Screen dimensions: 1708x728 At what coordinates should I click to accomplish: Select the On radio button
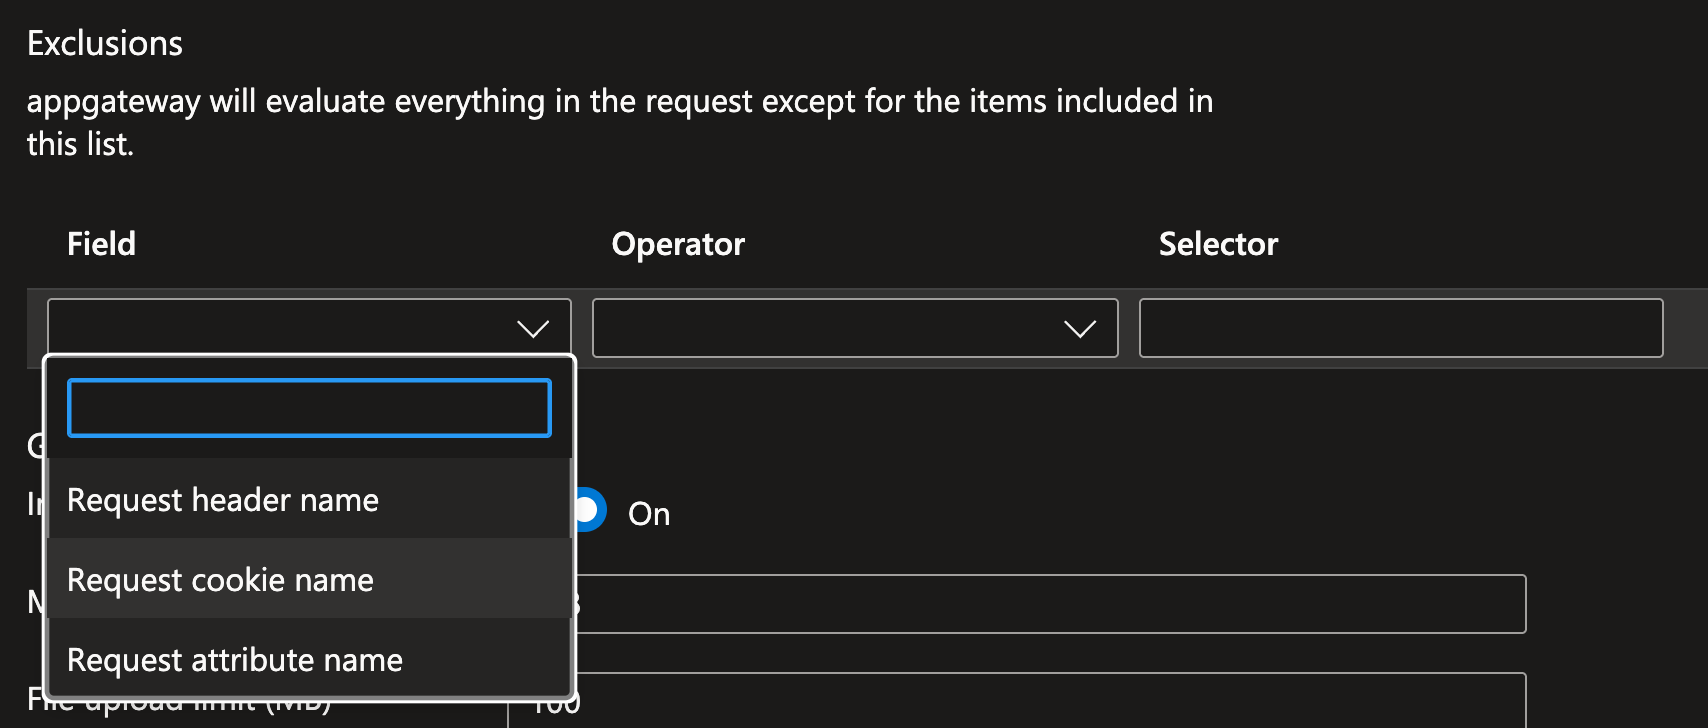tap(591, 510)
